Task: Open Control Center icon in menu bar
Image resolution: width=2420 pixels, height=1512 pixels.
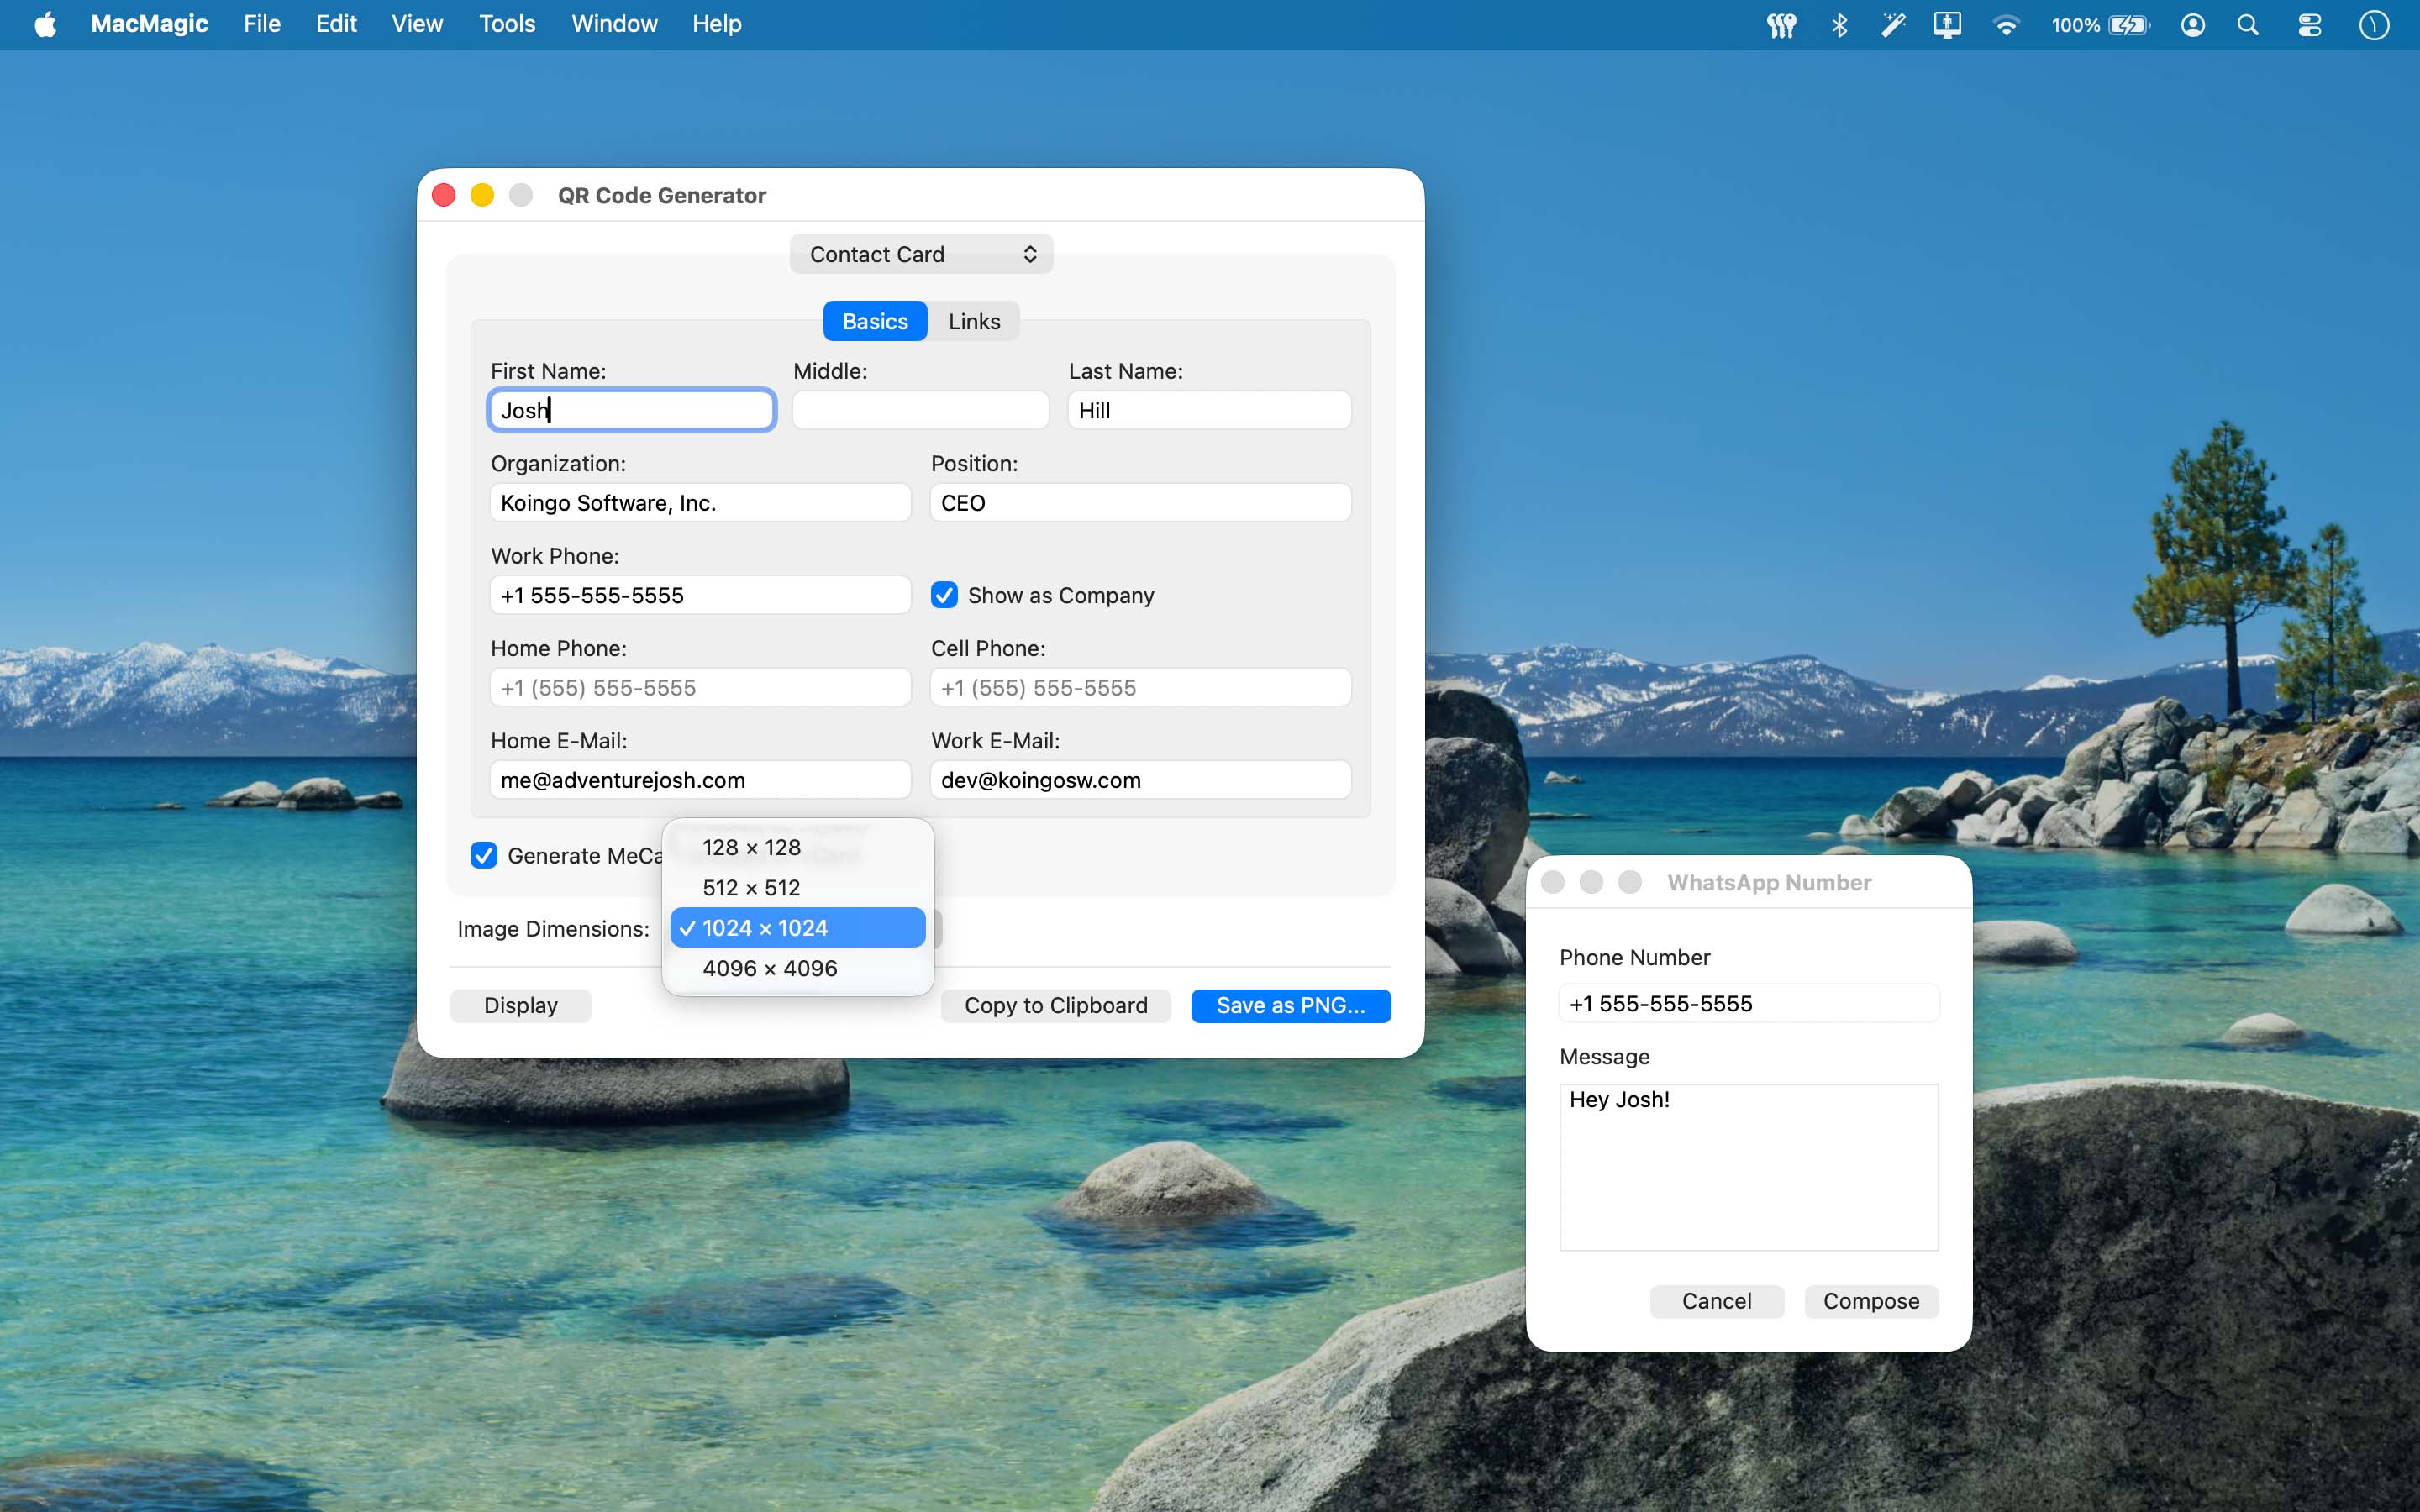Action: (x=2309, y=25)
